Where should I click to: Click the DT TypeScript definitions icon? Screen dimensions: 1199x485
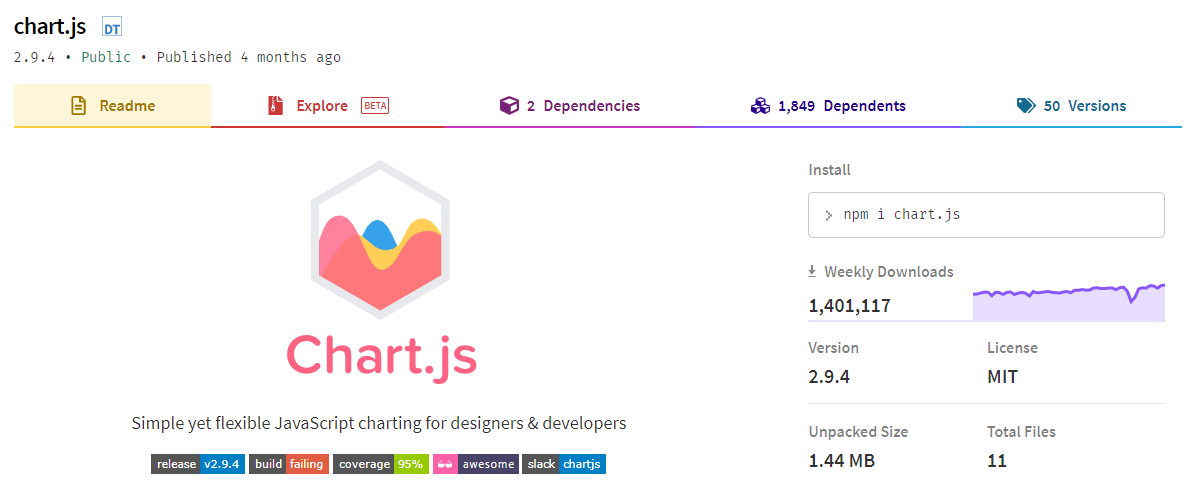pos(112,28)
